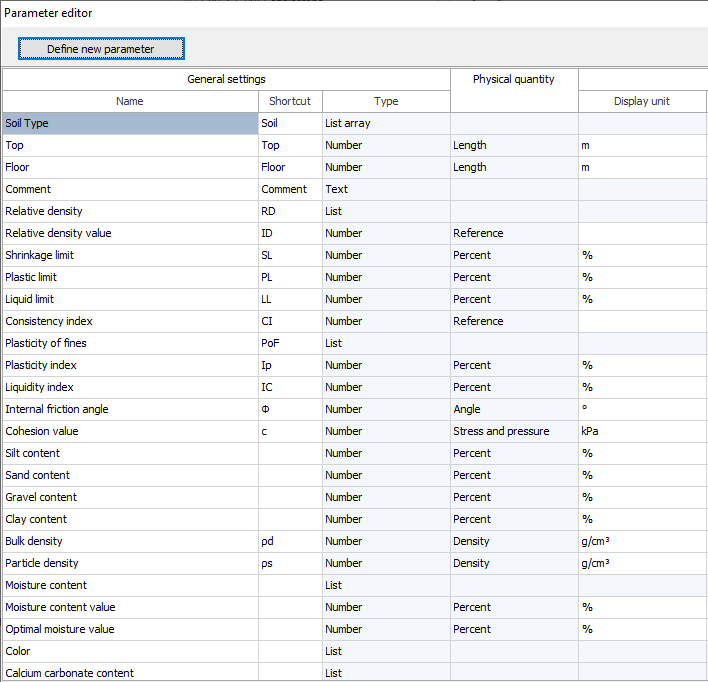Click the Angle physical quantity cell
708x682 pixels.
click(x=514, y=409)
